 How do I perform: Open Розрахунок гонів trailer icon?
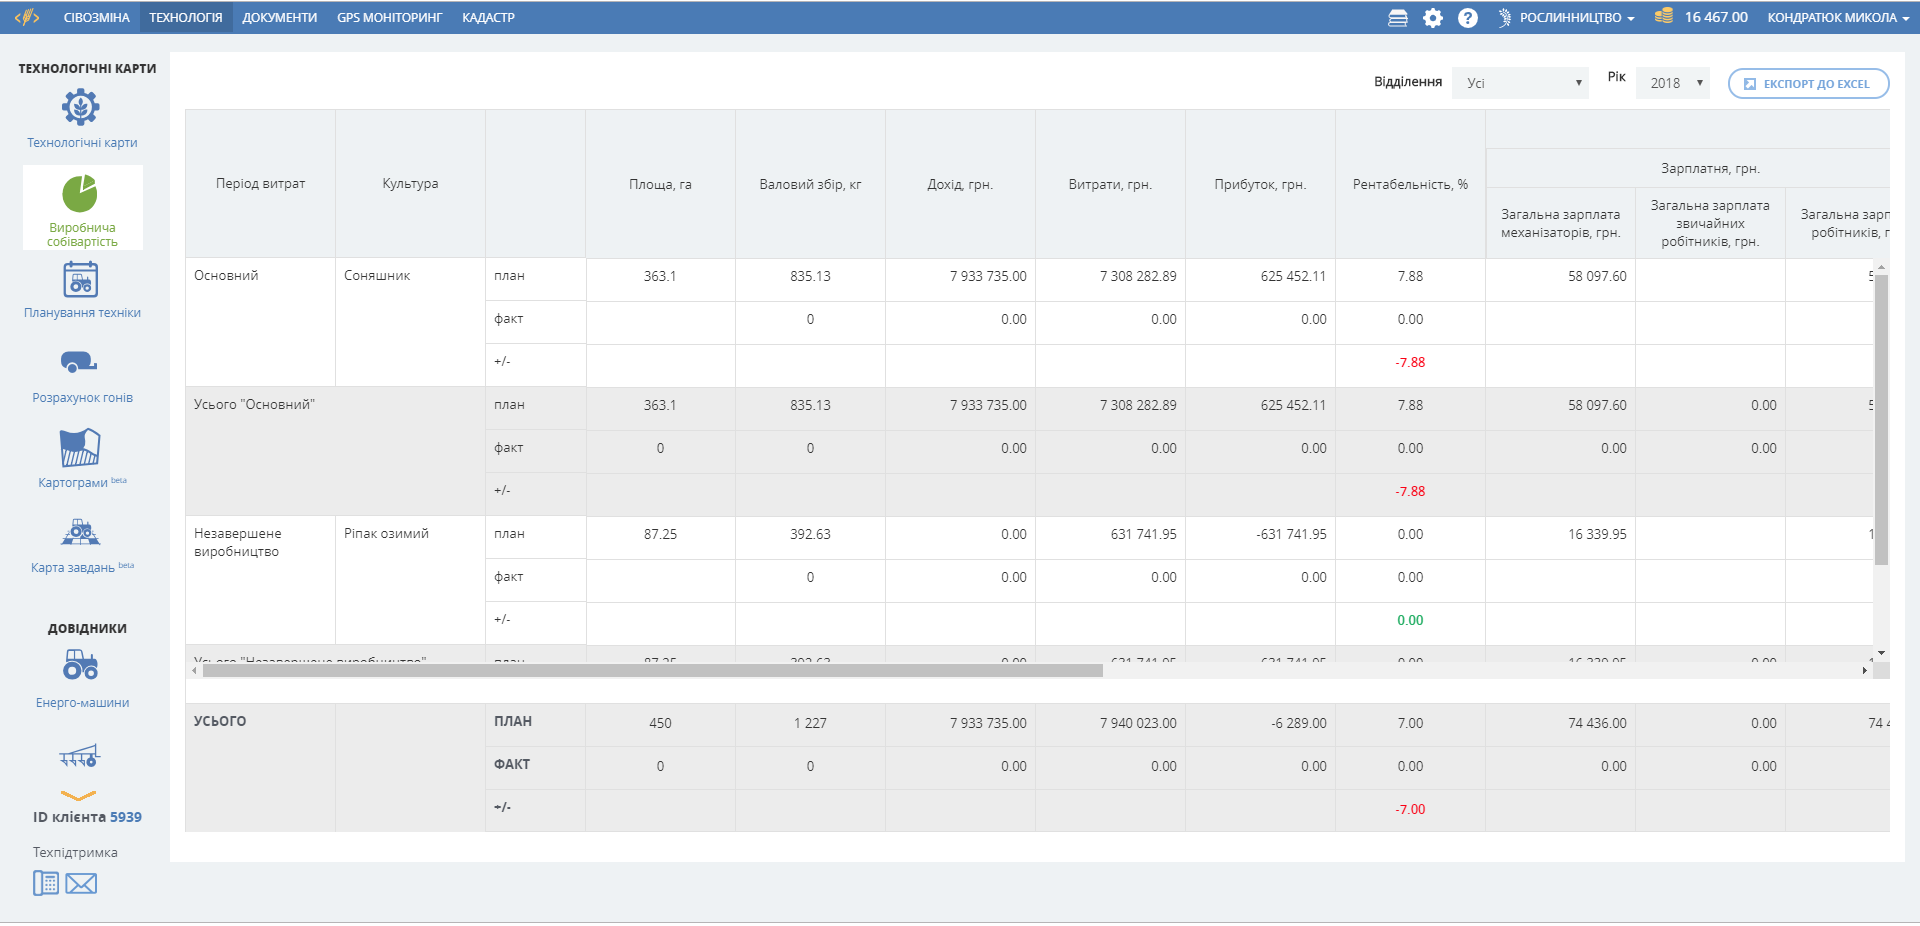pos(79,362)
